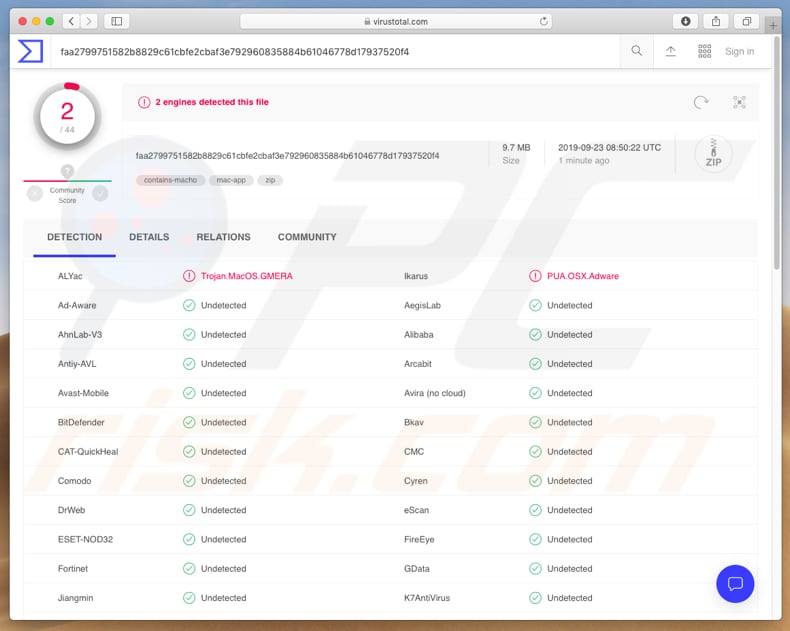Click the Ikarus engine name
This screenshot has height=631, width=790.
[x=416, y=276]
